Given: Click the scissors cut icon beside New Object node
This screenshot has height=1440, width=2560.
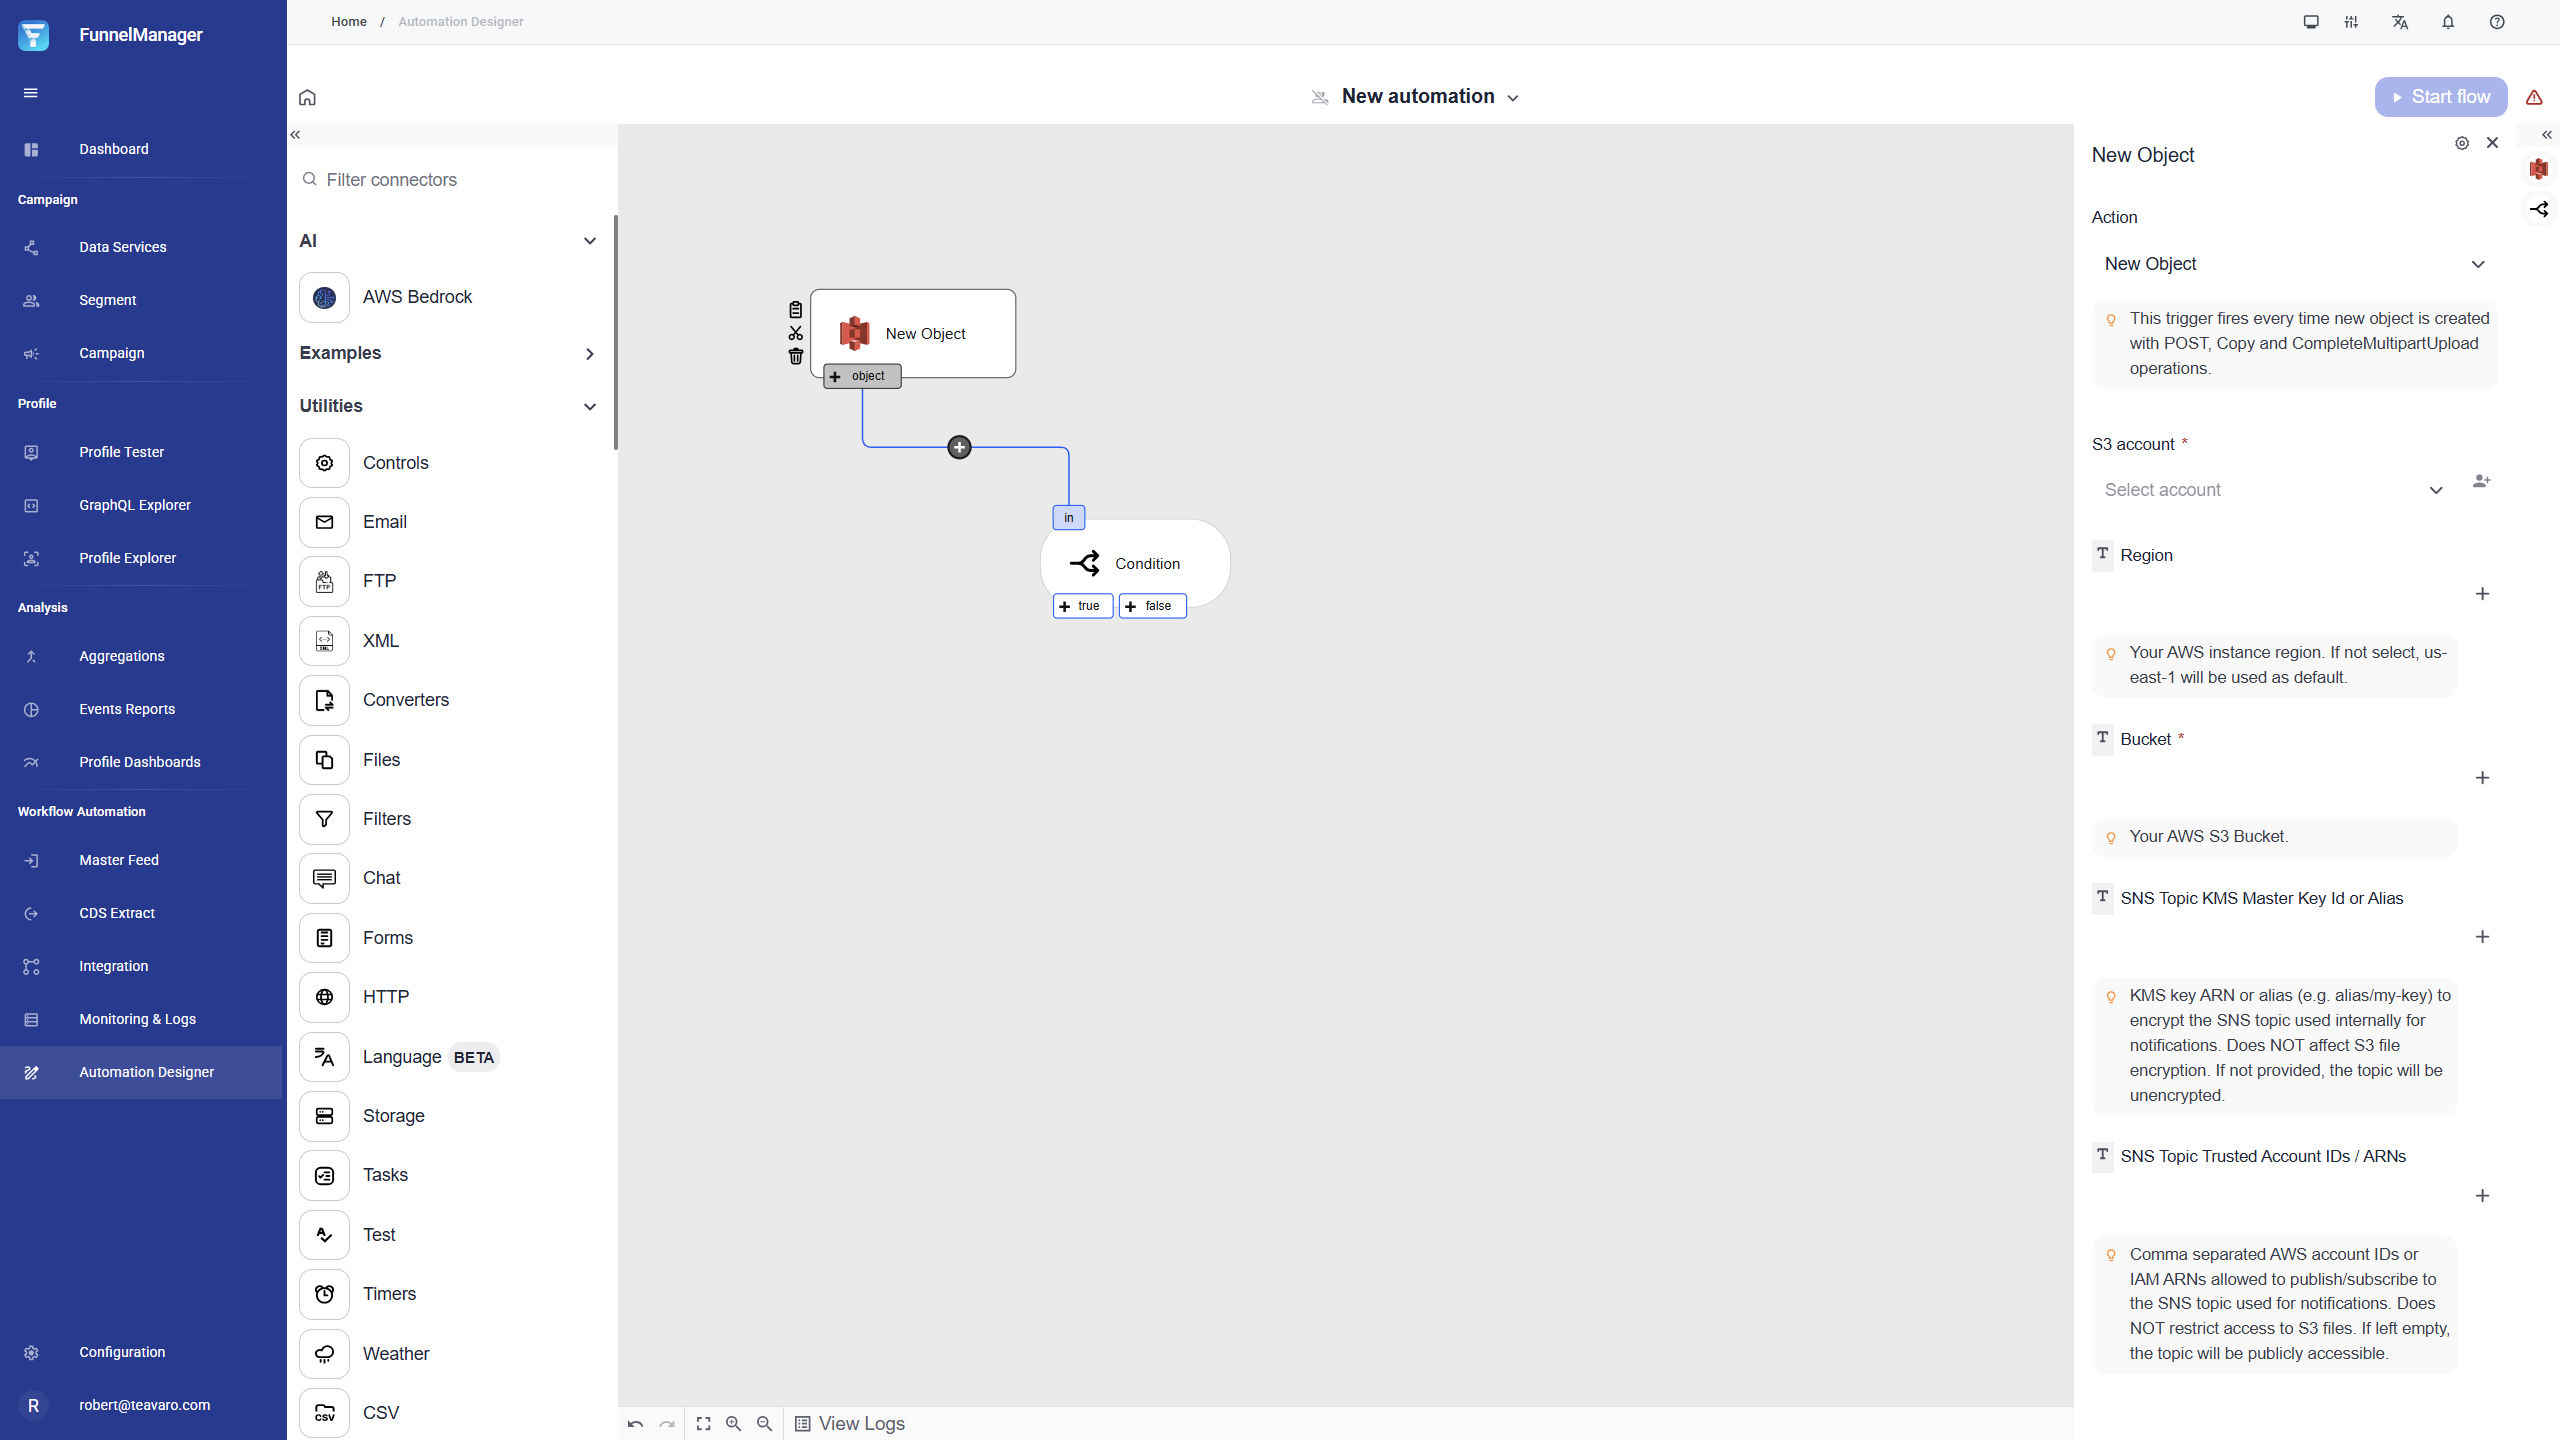Looking at the screenshot, I should (795, 333).
